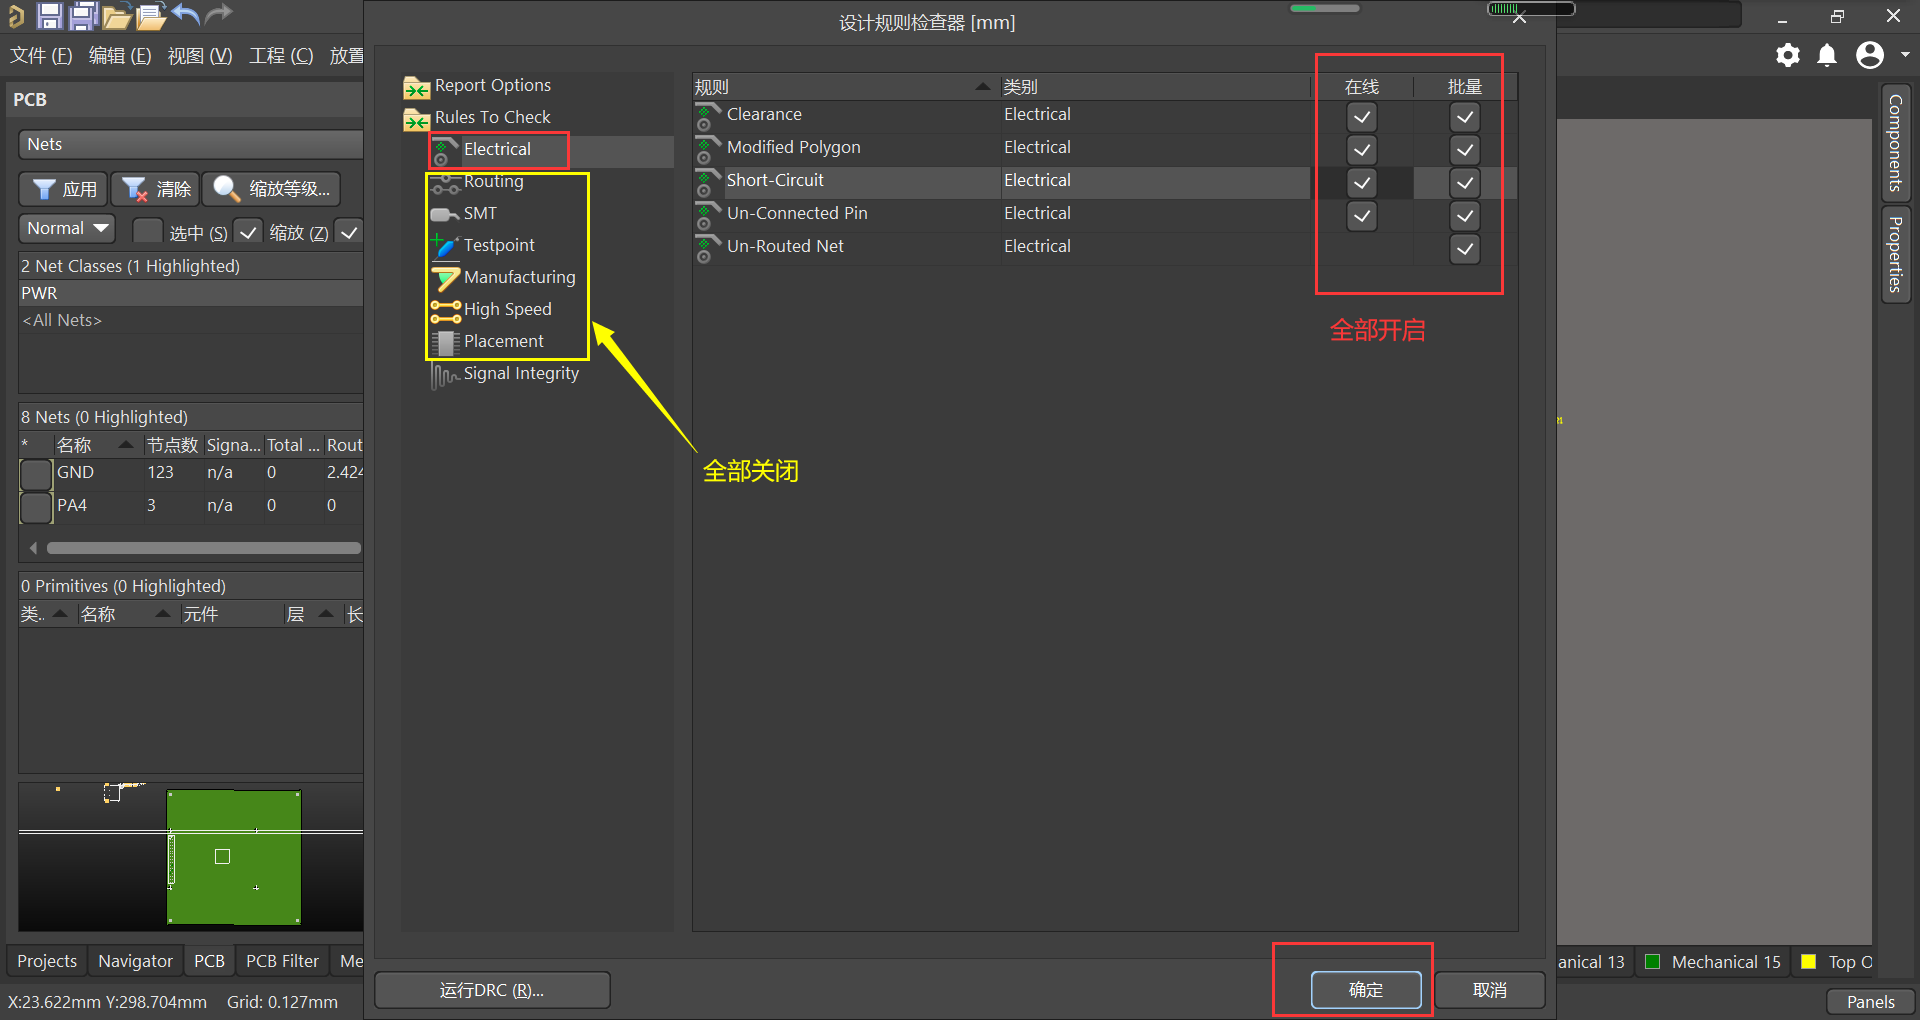The image size is (1920, 1020).
Task: Click the filter funnel icon on 应用
Action: (x=44, y=189)
